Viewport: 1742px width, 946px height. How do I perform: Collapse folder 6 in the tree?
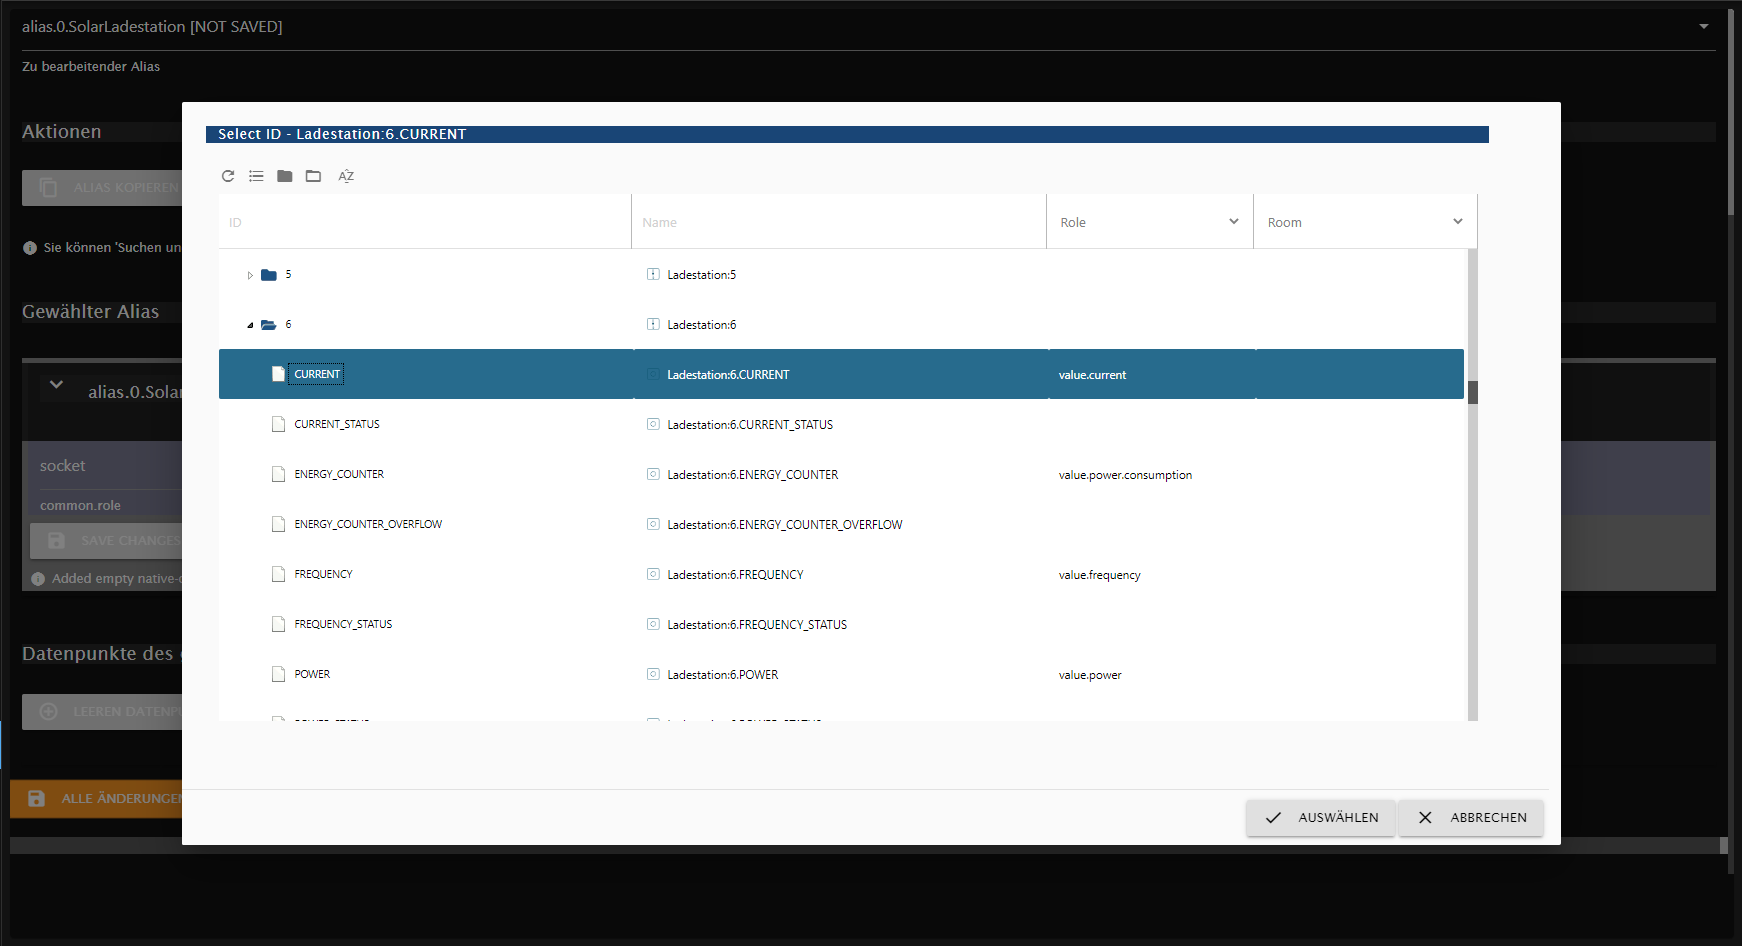(250, 325)
